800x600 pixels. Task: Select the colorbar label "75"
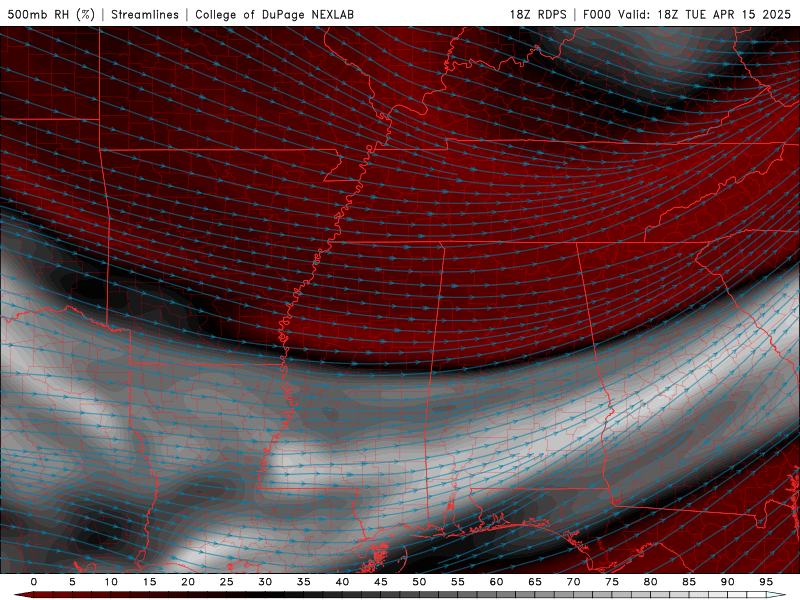(x=612, y=582)
